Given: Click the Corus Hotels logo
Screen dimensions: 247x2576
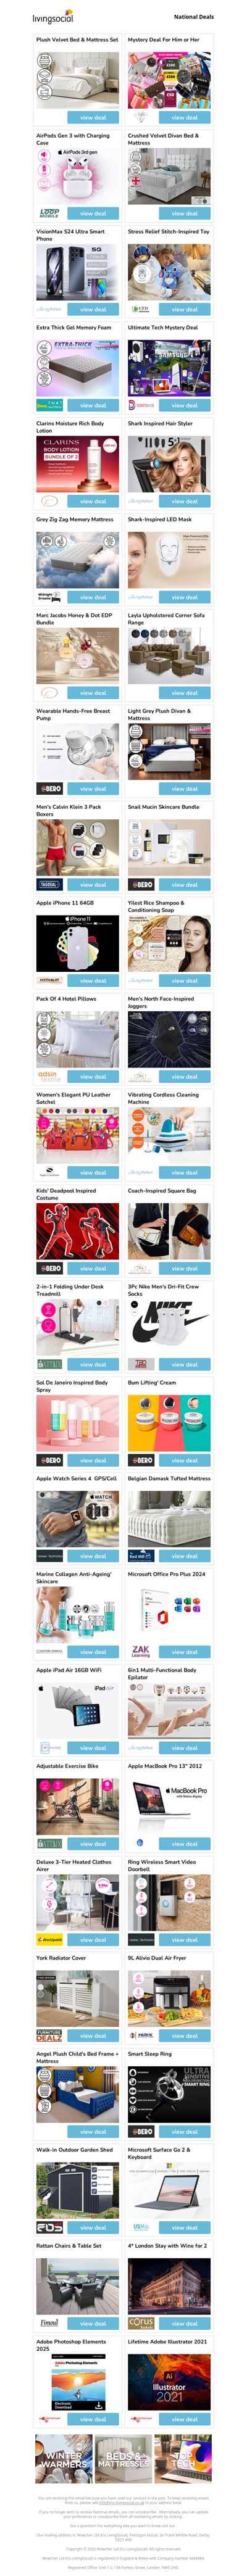Looking at the screenshot, I should (141, 2324).
